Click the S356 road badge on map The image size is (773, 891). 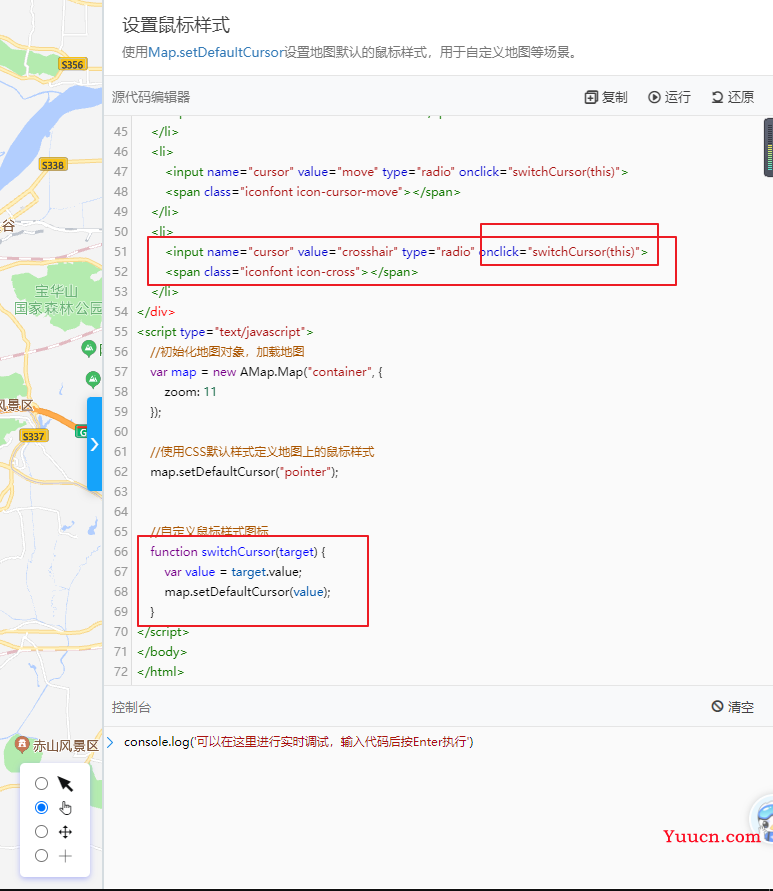tap(72, 64)
